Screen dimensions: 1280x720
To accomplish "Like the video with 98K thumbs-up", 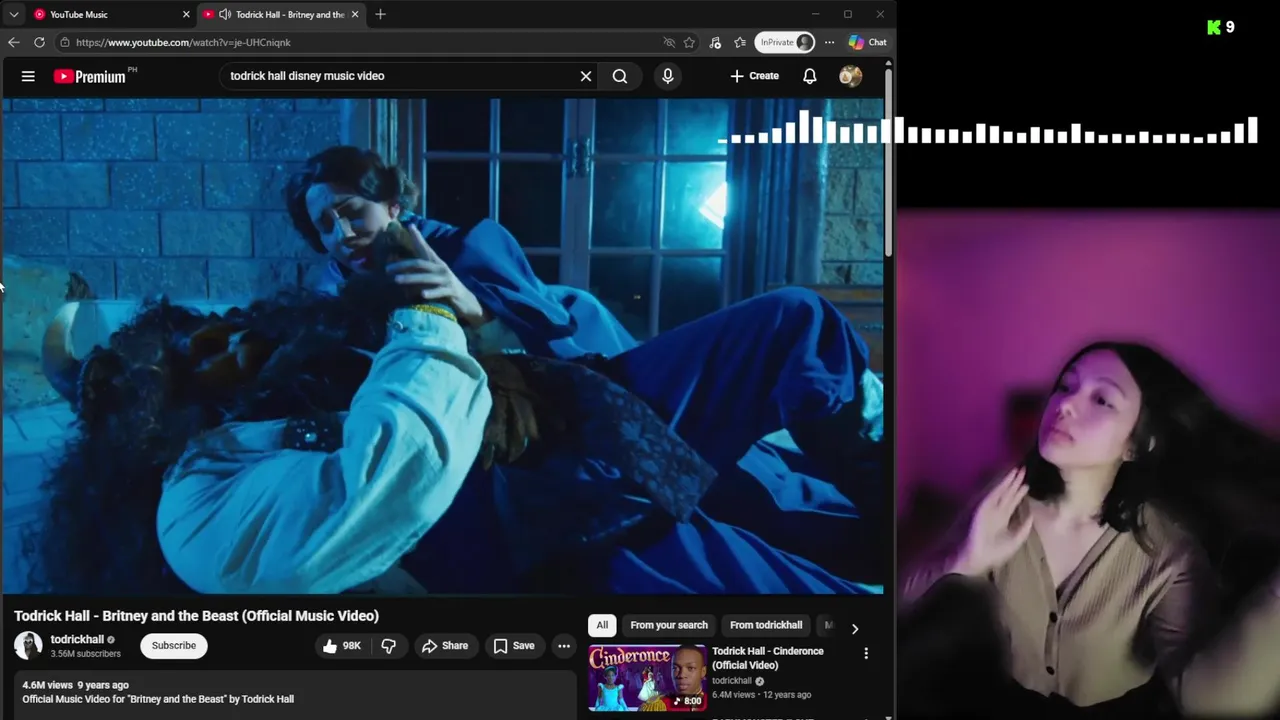I will [x=341, y=646].
